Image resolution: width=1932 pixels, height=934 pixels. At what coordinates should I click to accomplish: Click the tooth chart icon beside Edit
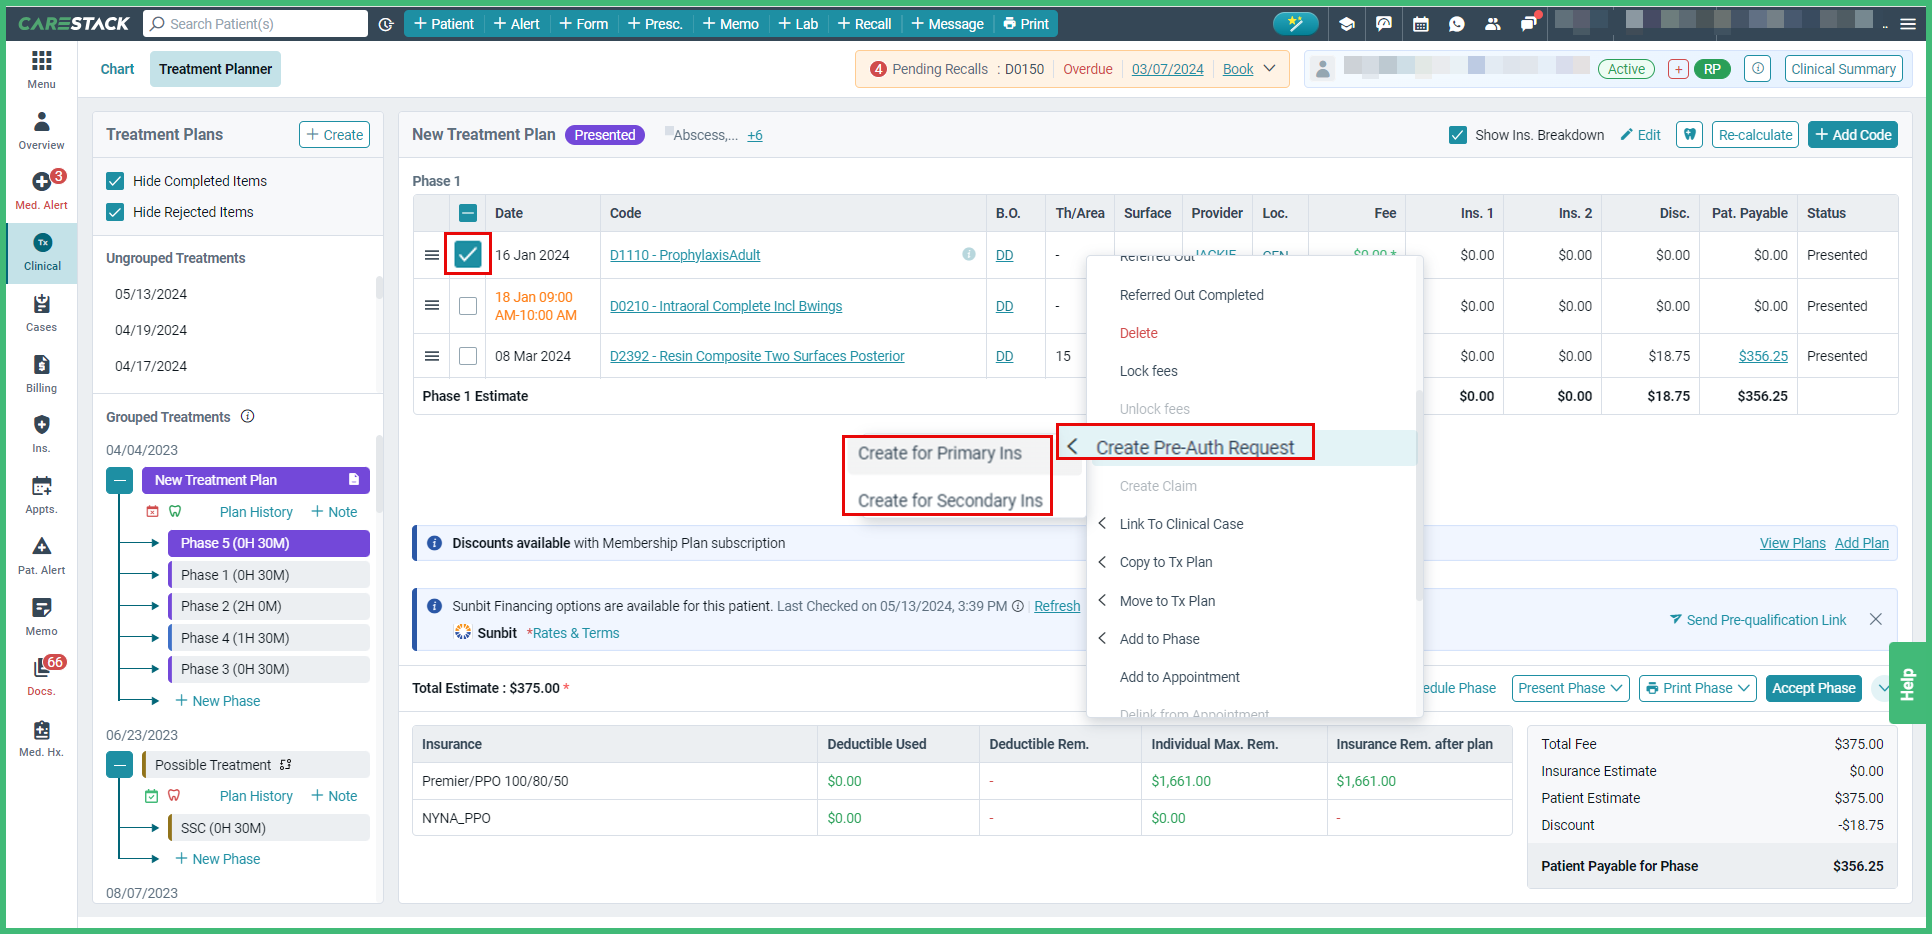coord(1689,135)
